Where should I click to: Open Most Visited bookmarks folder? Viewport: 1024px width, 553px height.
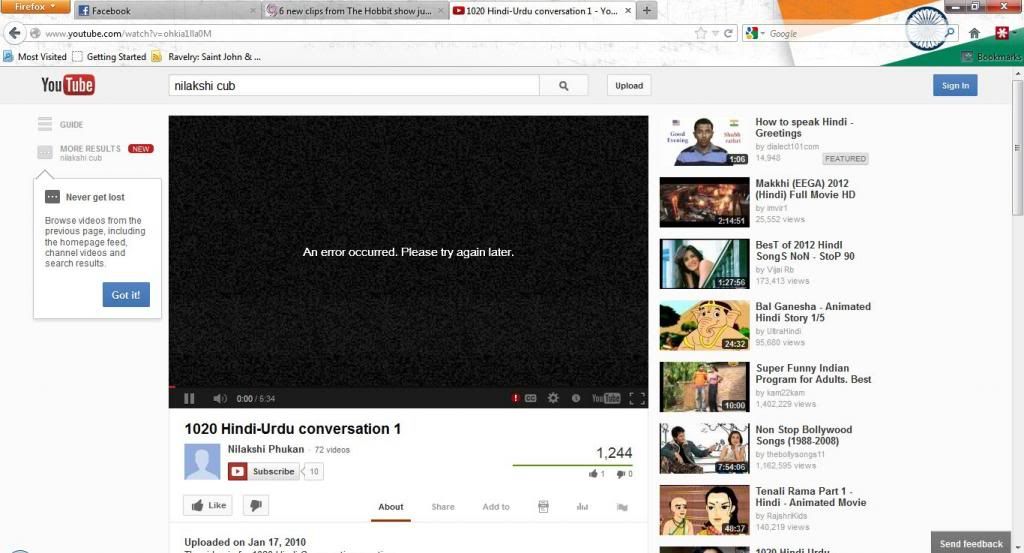[x=35, y=57]
